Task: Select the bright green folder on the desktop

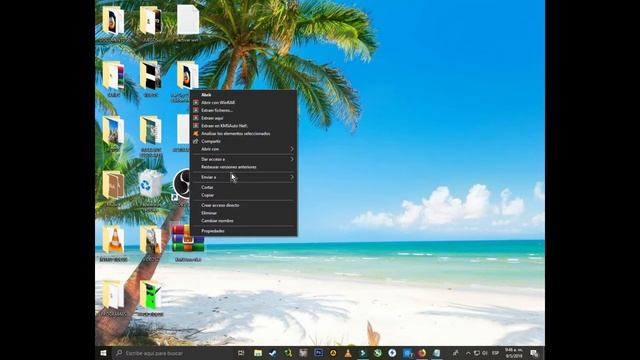Action: pyautogui.click(x=150, y=294)
